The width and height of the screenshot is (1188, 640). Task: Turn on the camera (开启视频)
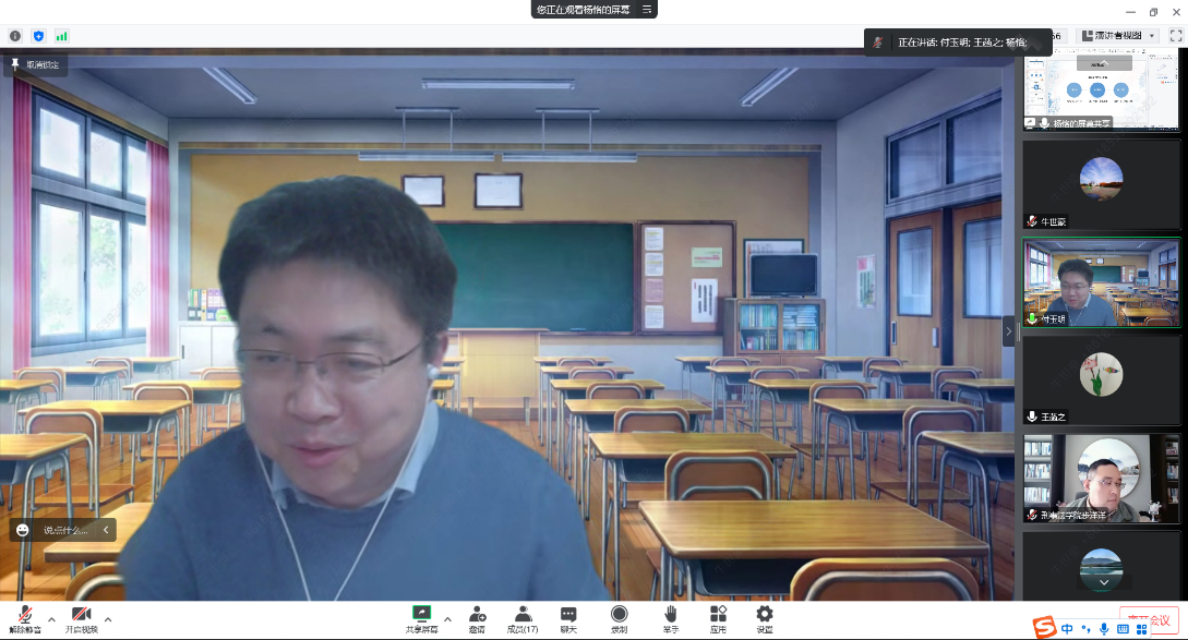coord(81,619)
